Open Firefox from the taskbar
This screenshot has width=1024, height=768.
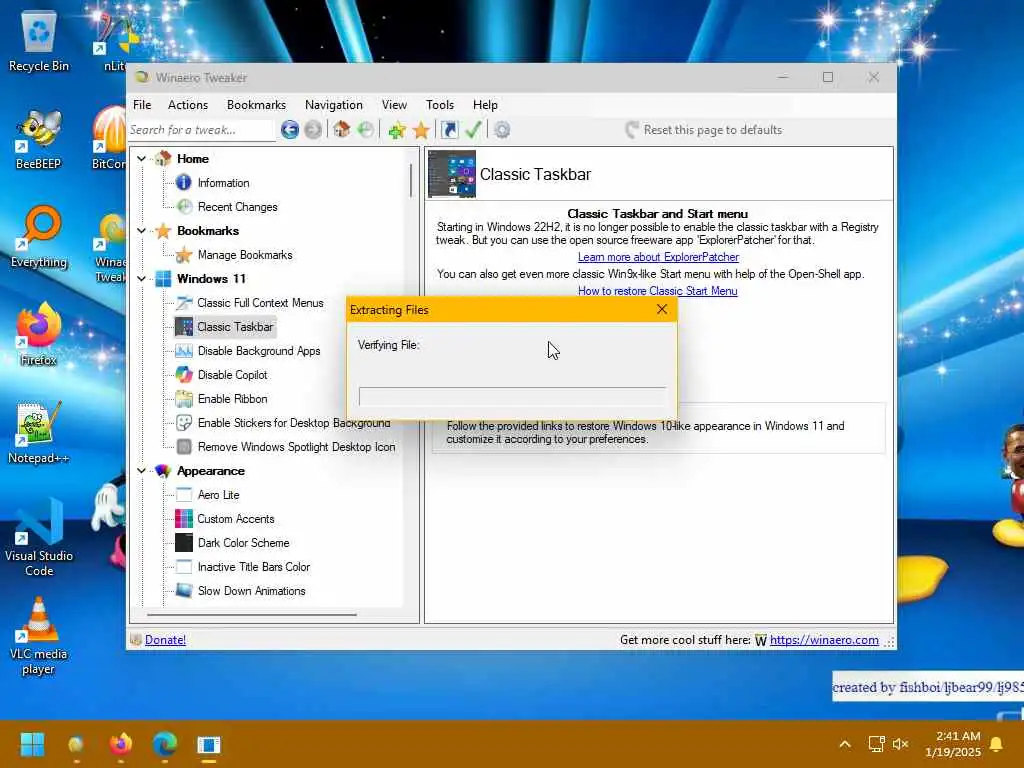121,744
